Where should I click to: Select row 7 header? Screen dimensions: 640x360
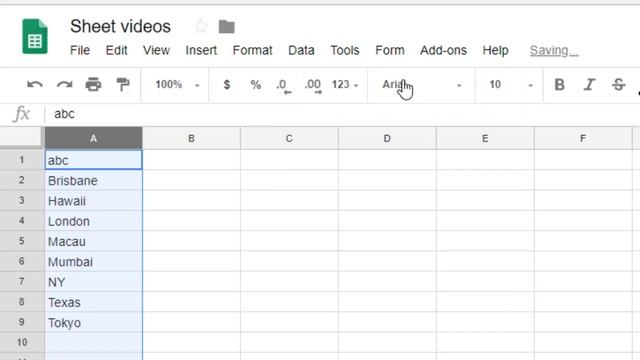point(22,282)
